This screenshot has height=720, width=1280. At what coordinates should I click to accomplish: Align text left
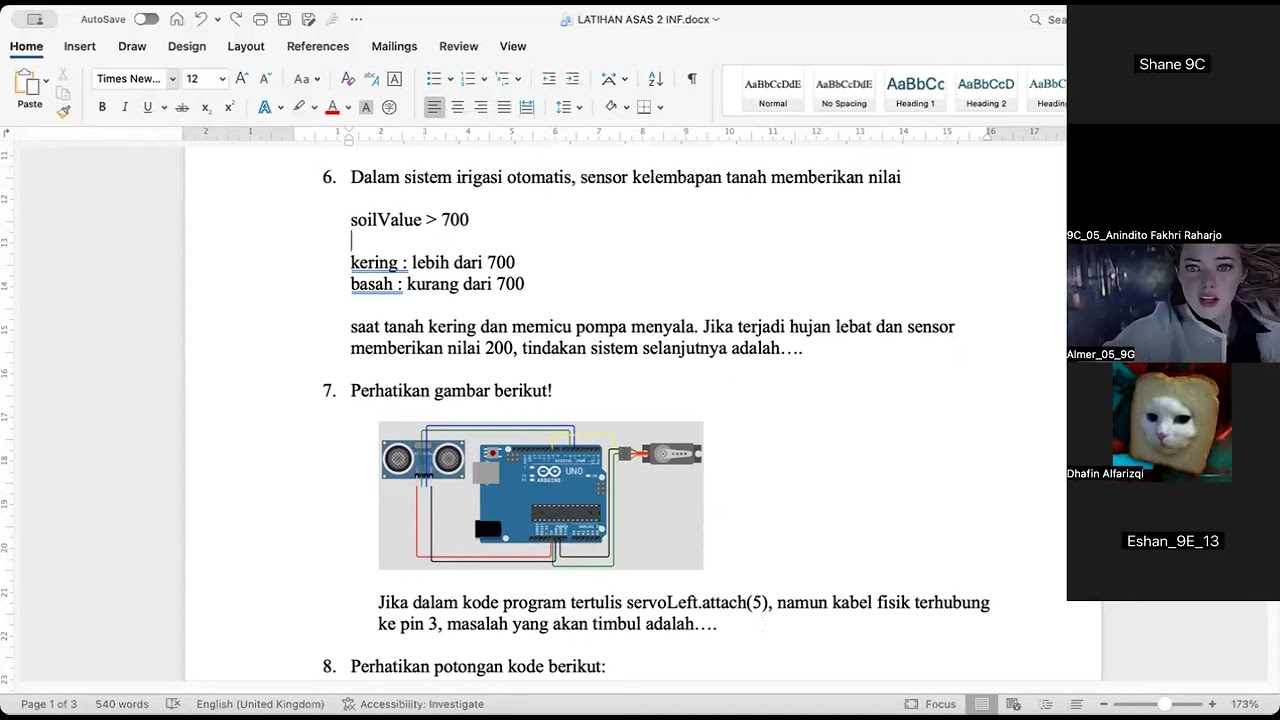coord(434,107)
